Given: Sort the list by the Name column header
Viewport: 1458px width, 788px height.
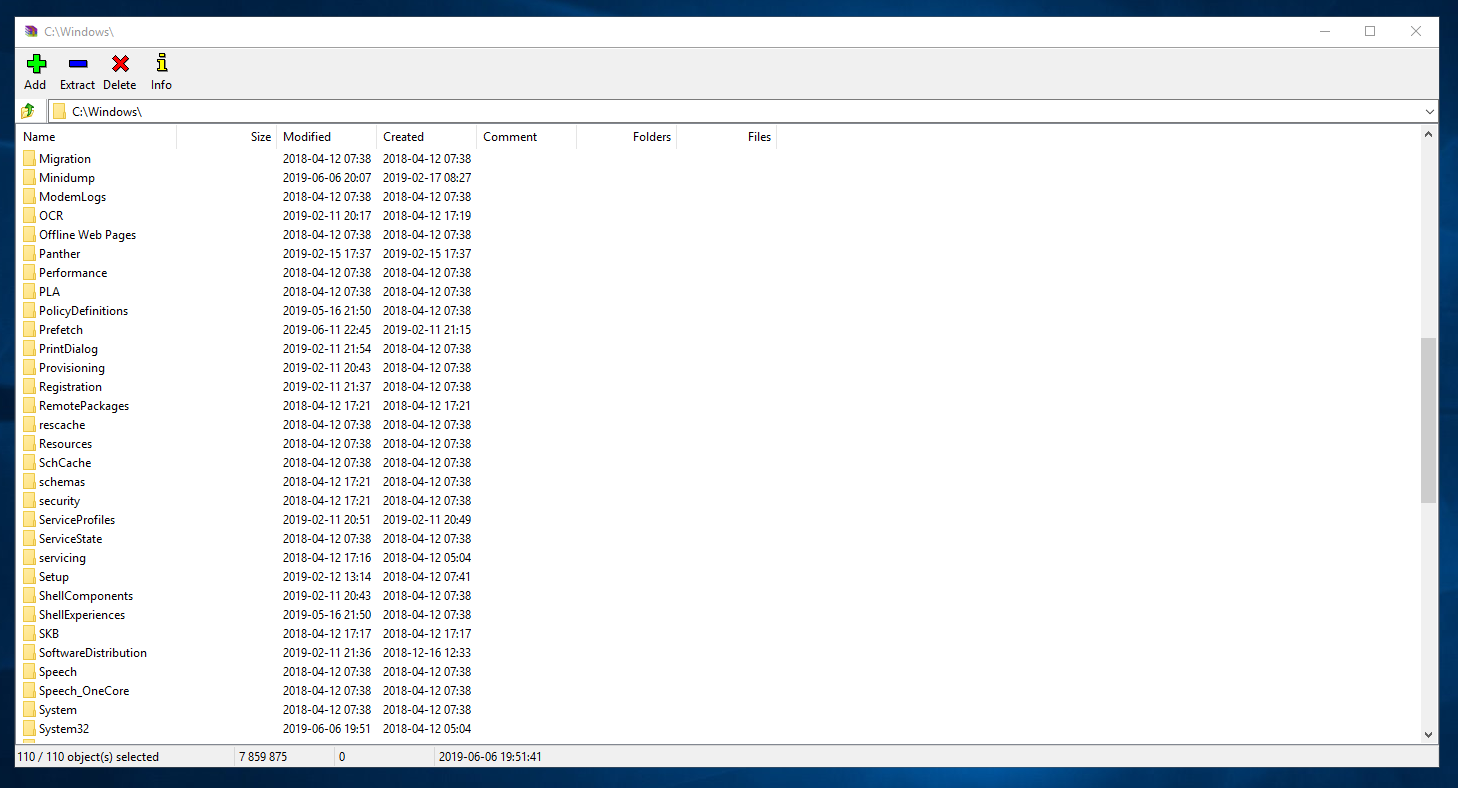Looking at the screenshot, I should click(97, 137).
